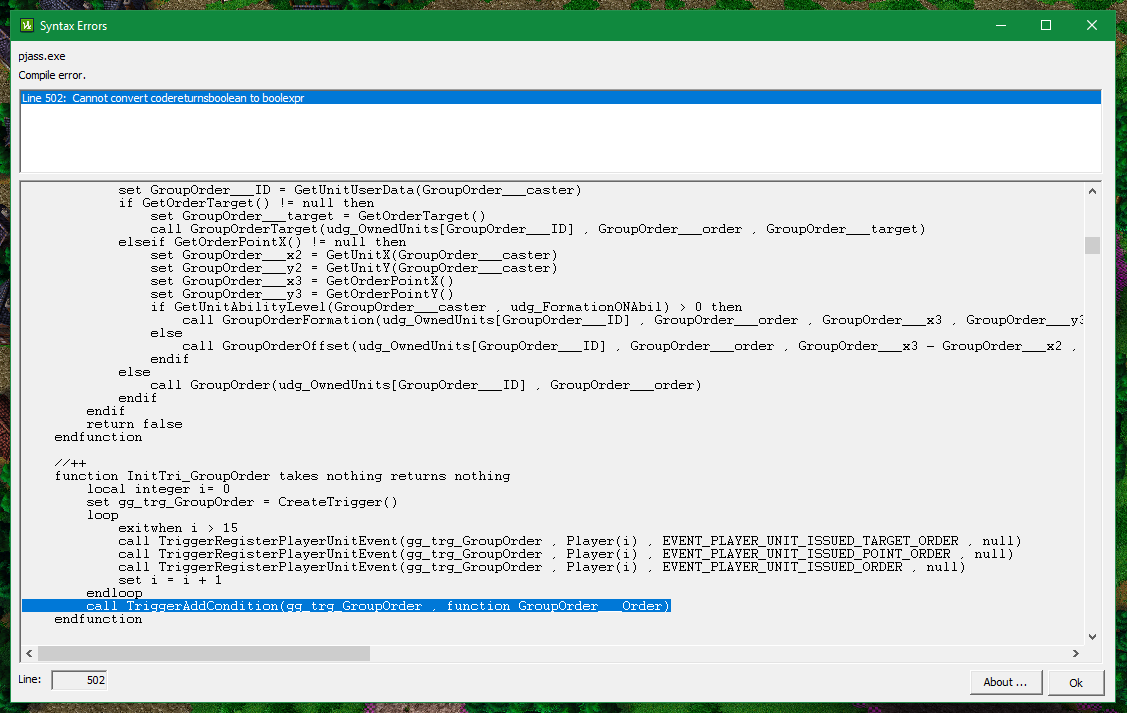The width and height of the screenshot is (1127, 713).
Task: Click the 'set GroupOrder___ID = GetUnitUserData' line
Action: 350,190
